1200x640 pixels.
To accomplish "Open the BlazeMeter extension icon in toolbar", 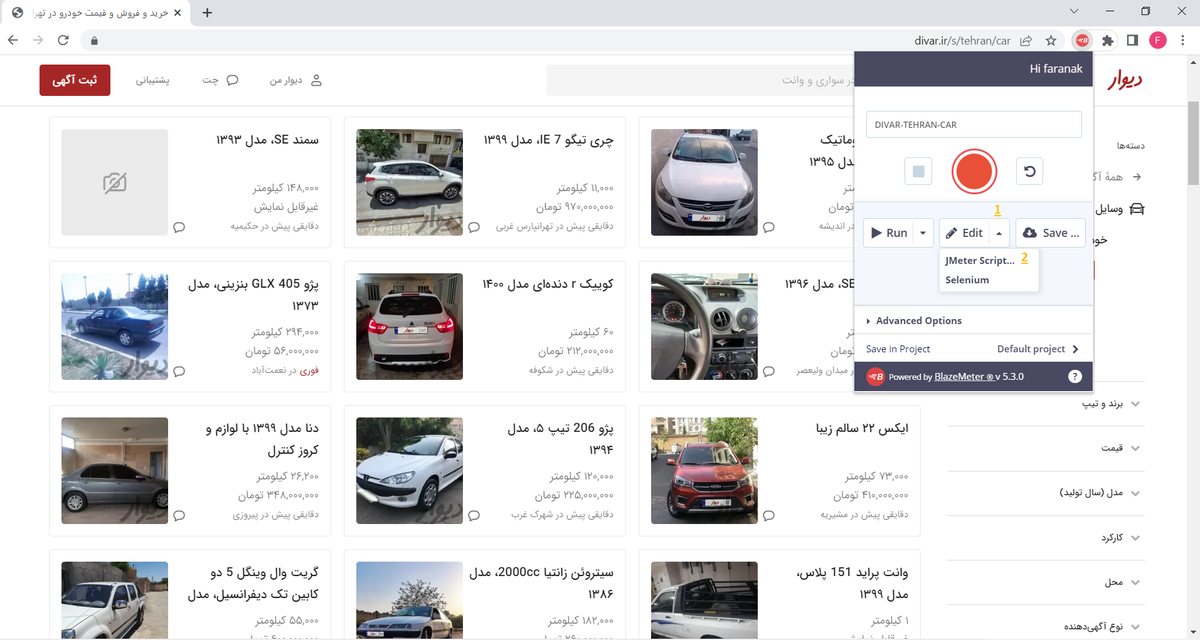I will pyautogui.click(x=1080, y=40).
